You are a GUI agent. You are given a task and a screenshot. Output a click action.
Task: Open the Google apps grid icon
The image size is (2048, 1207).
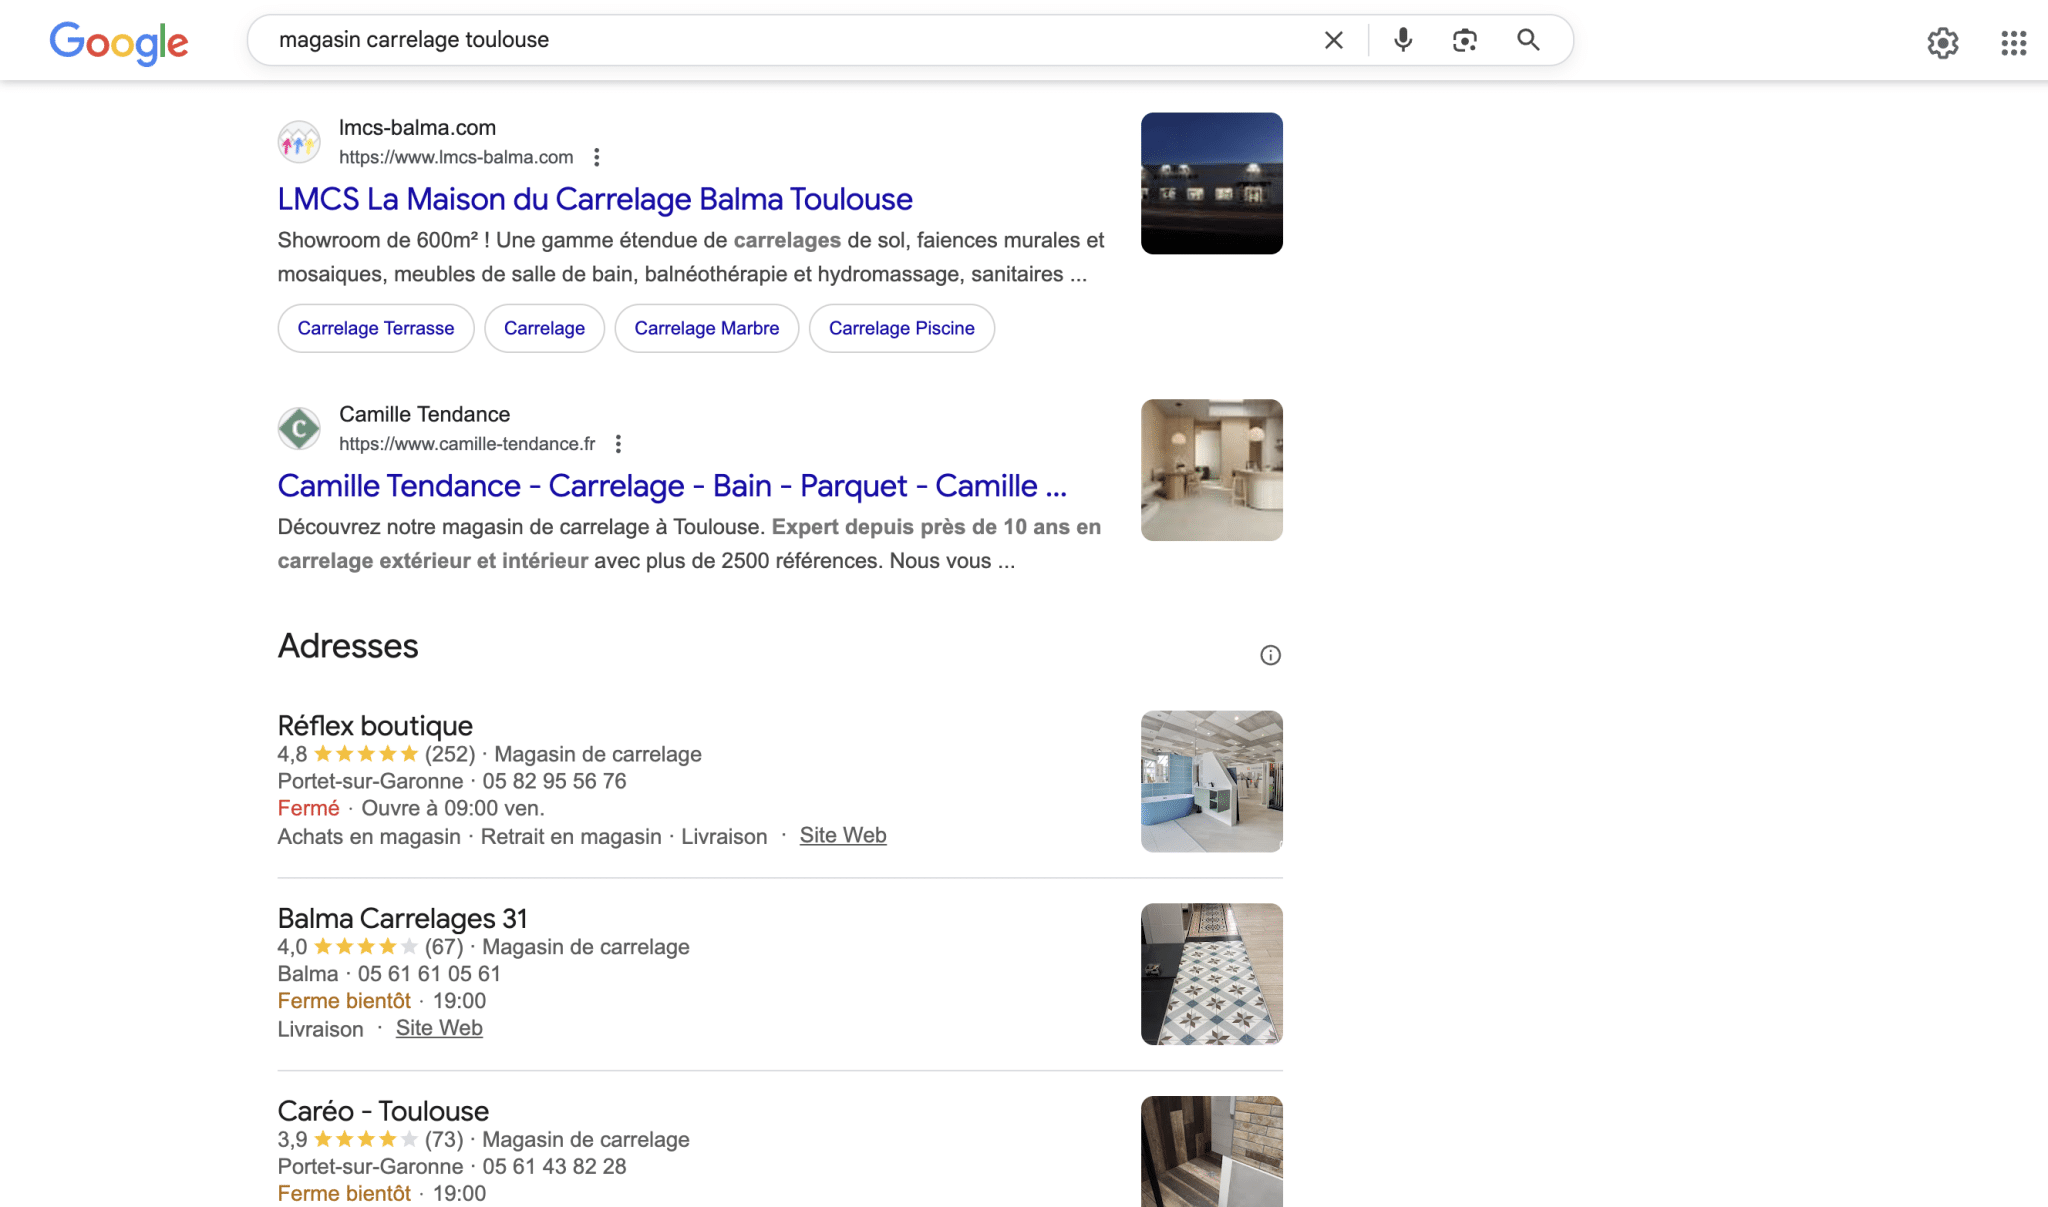2013,43
